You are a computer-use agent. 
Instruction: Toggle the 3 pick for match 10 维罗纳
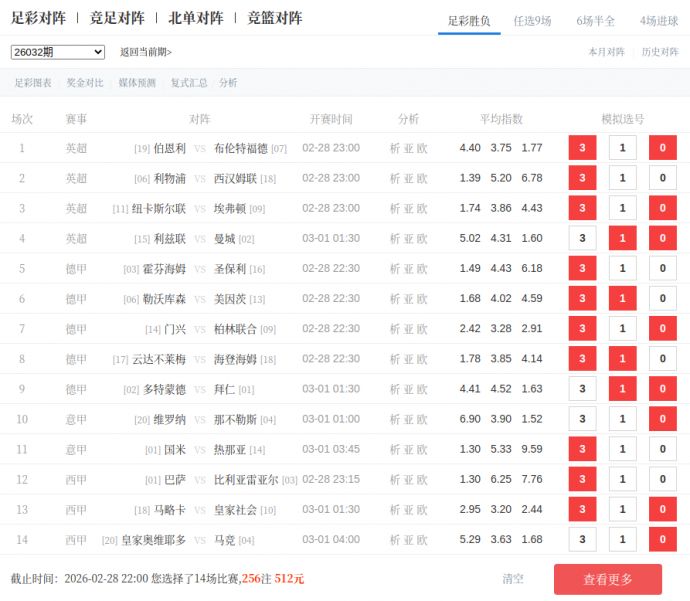[x=582, y=419]
